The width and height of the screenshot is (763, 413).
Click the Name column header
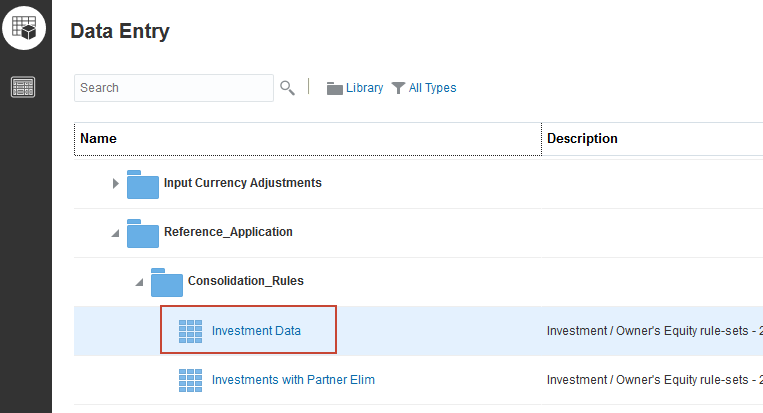click(x=98, y=139)
